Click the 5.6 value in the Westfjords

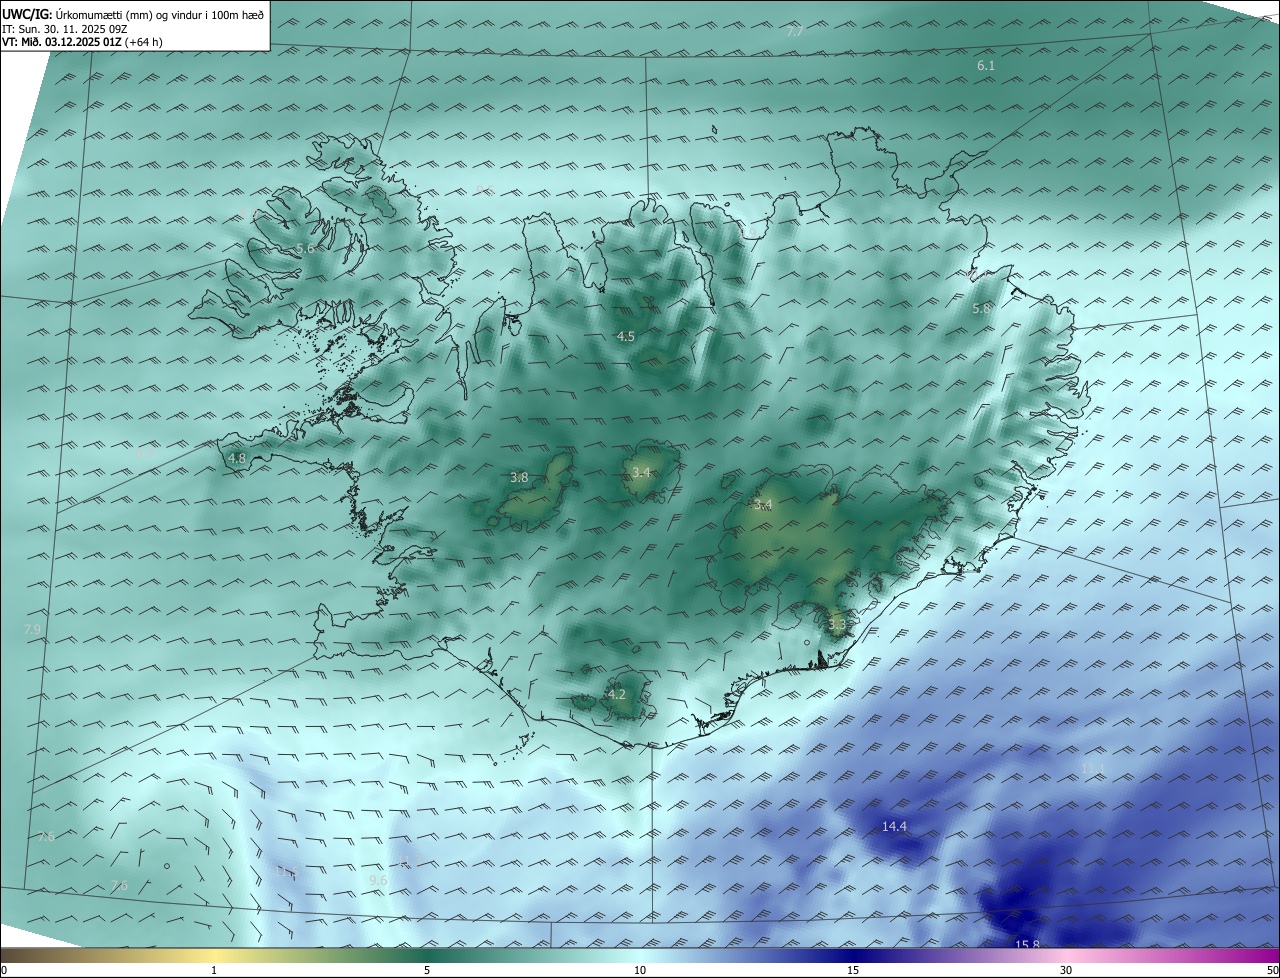(305, 248)
